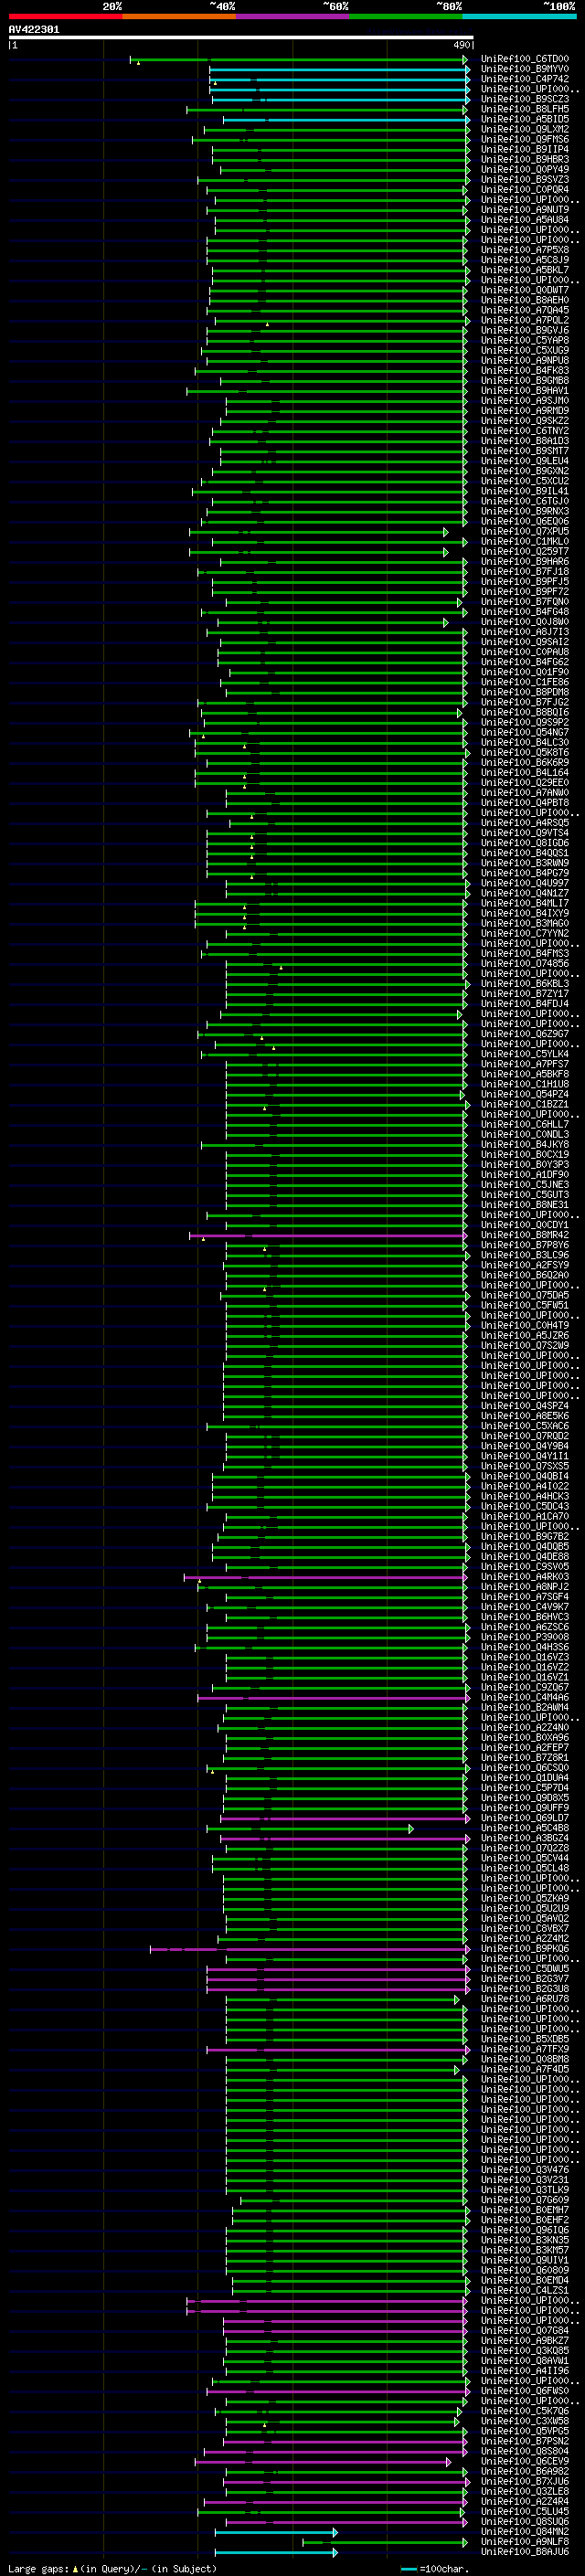Viewport: 585px width, 2576px height.
Task: Select the UniRef100_Q4SPZ4 label
Action: (x=524, y=1406)
